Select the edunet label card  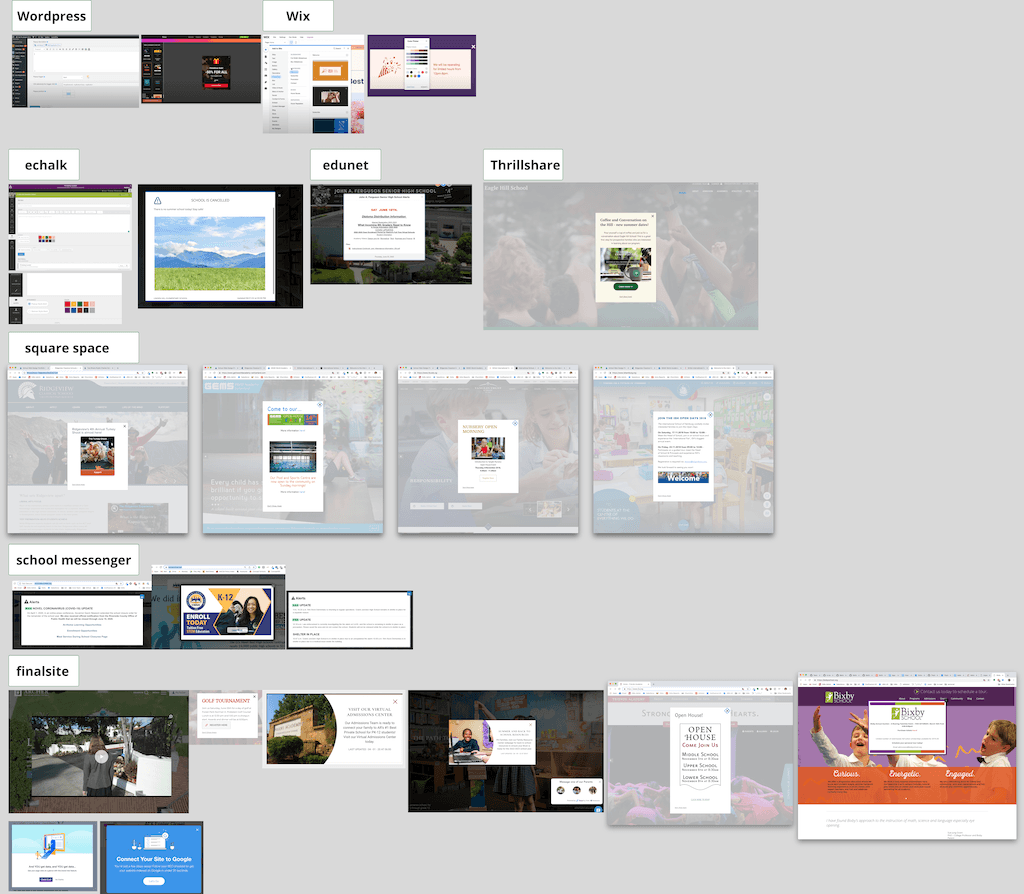[345, 165]
